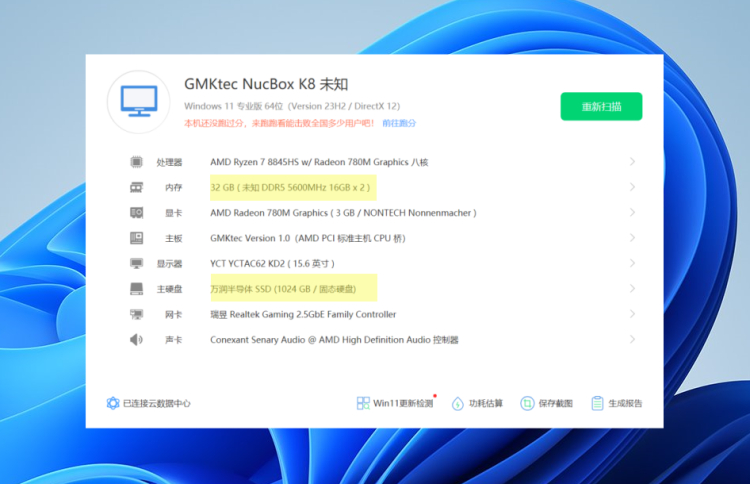Select the AMD Radeon 780M Graphics text
The image size is (750, 484).
click(x=343, y=213)
